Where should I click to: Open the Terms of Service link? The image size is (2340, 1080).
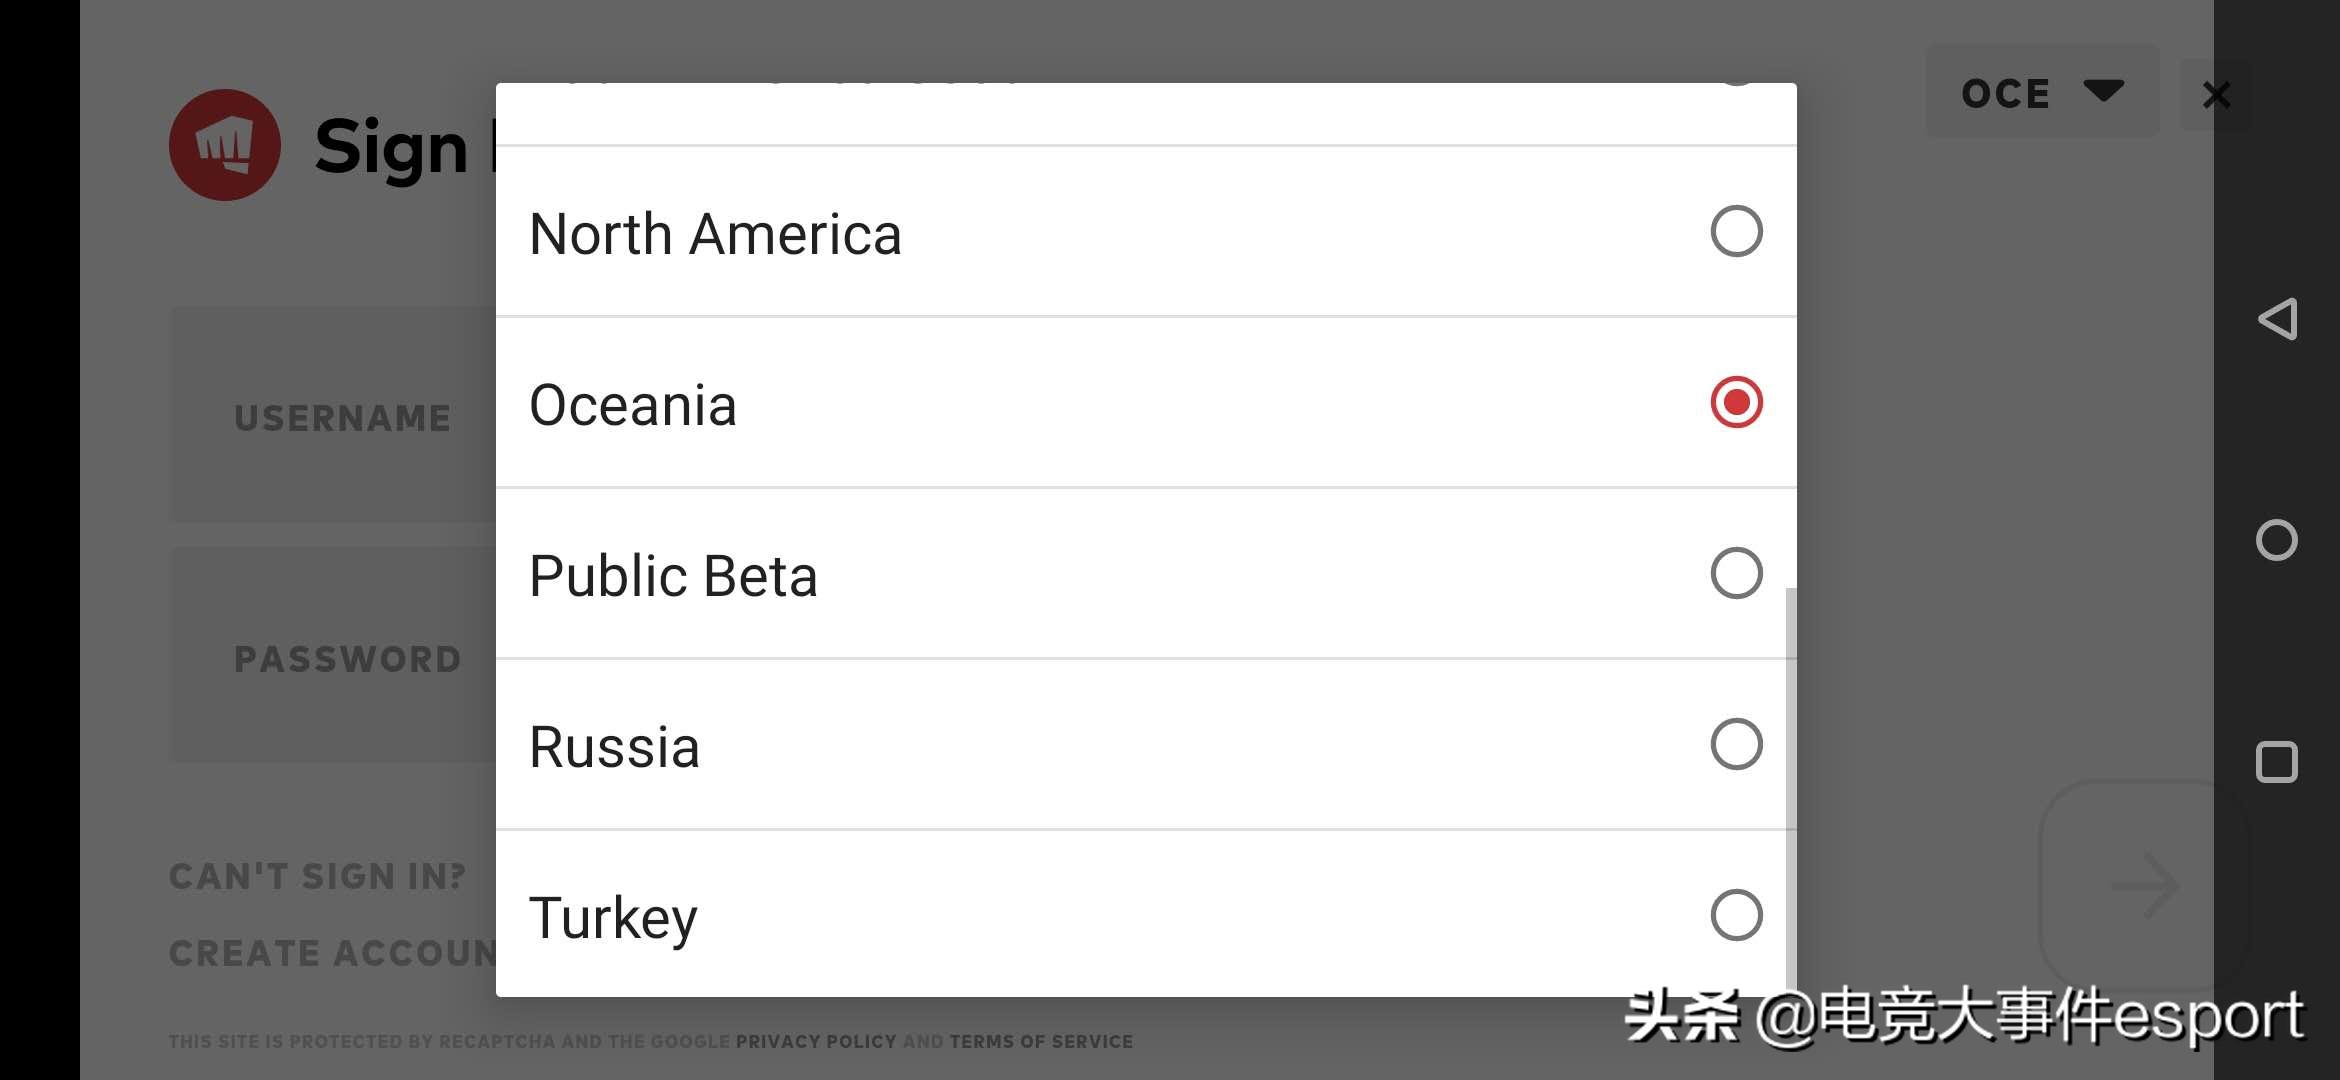tap(1041, 1042)
